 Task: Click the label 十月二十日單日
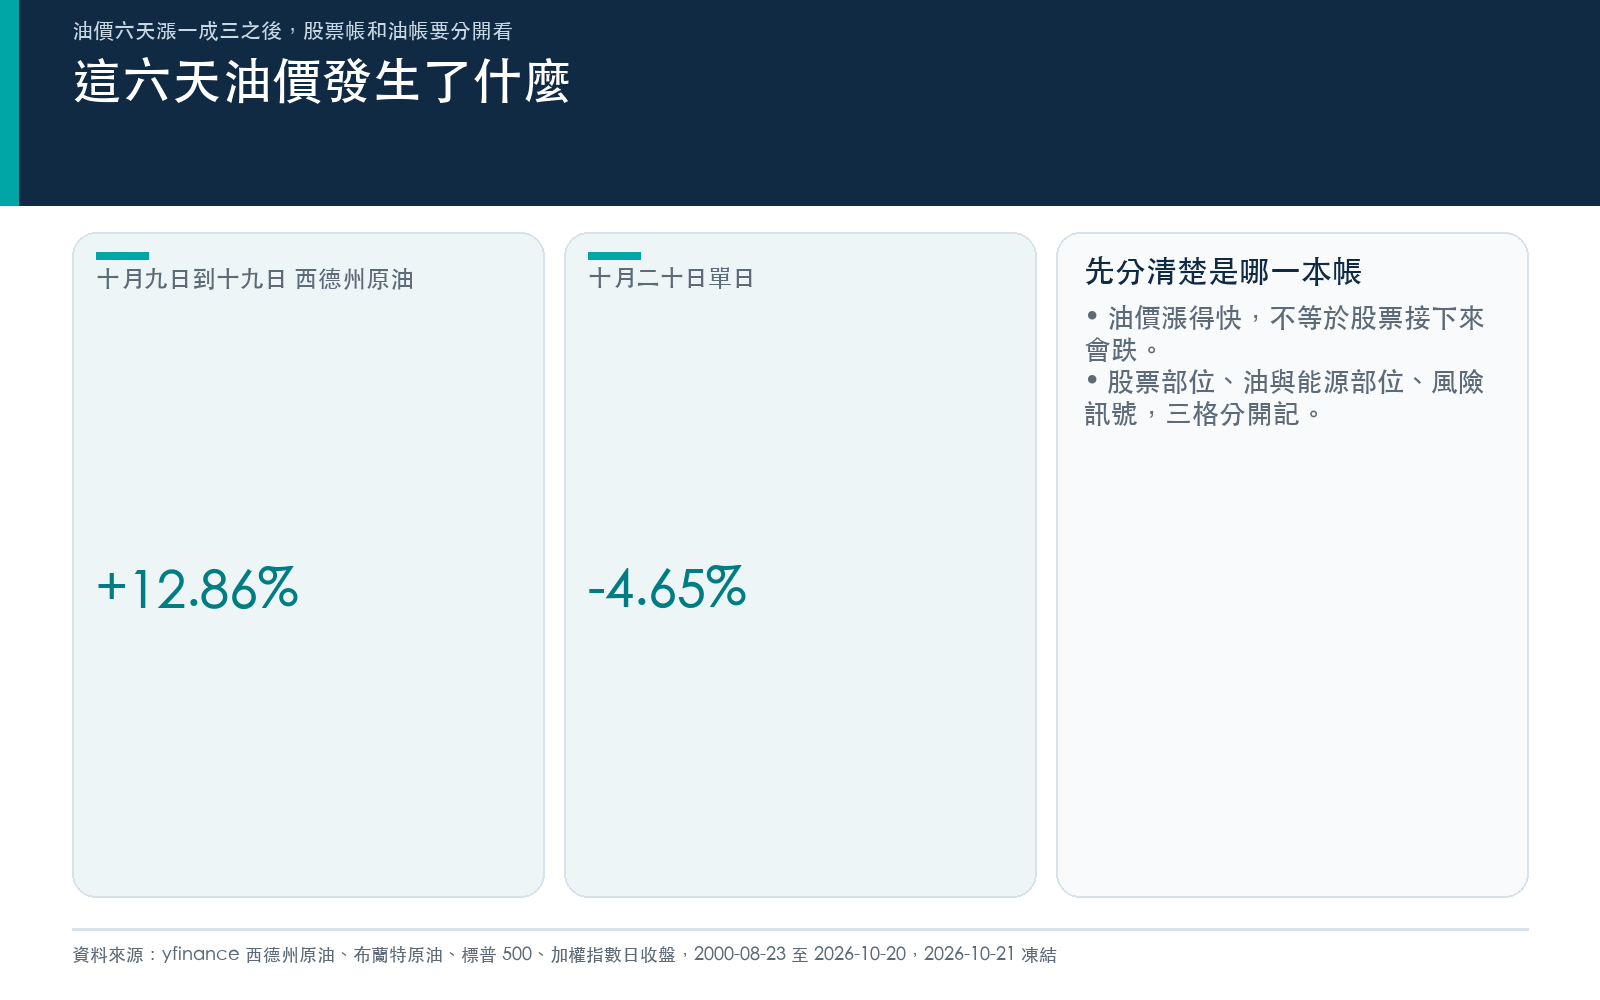tap(671, 278)
